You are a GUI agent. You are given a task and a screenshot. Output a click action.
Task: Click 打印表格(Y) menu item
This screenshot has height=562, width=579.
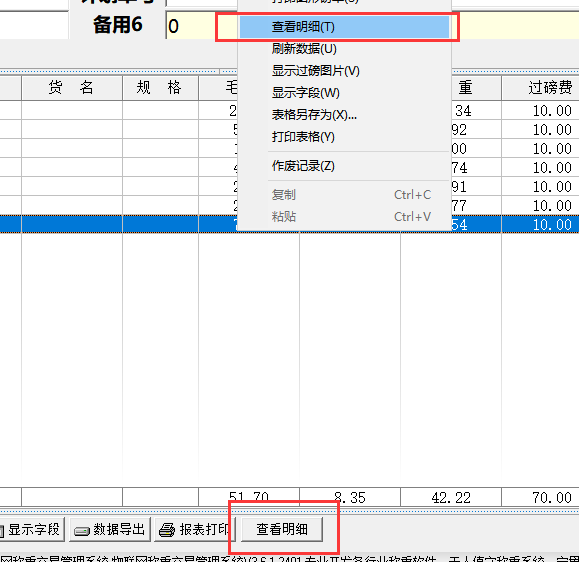344,137
